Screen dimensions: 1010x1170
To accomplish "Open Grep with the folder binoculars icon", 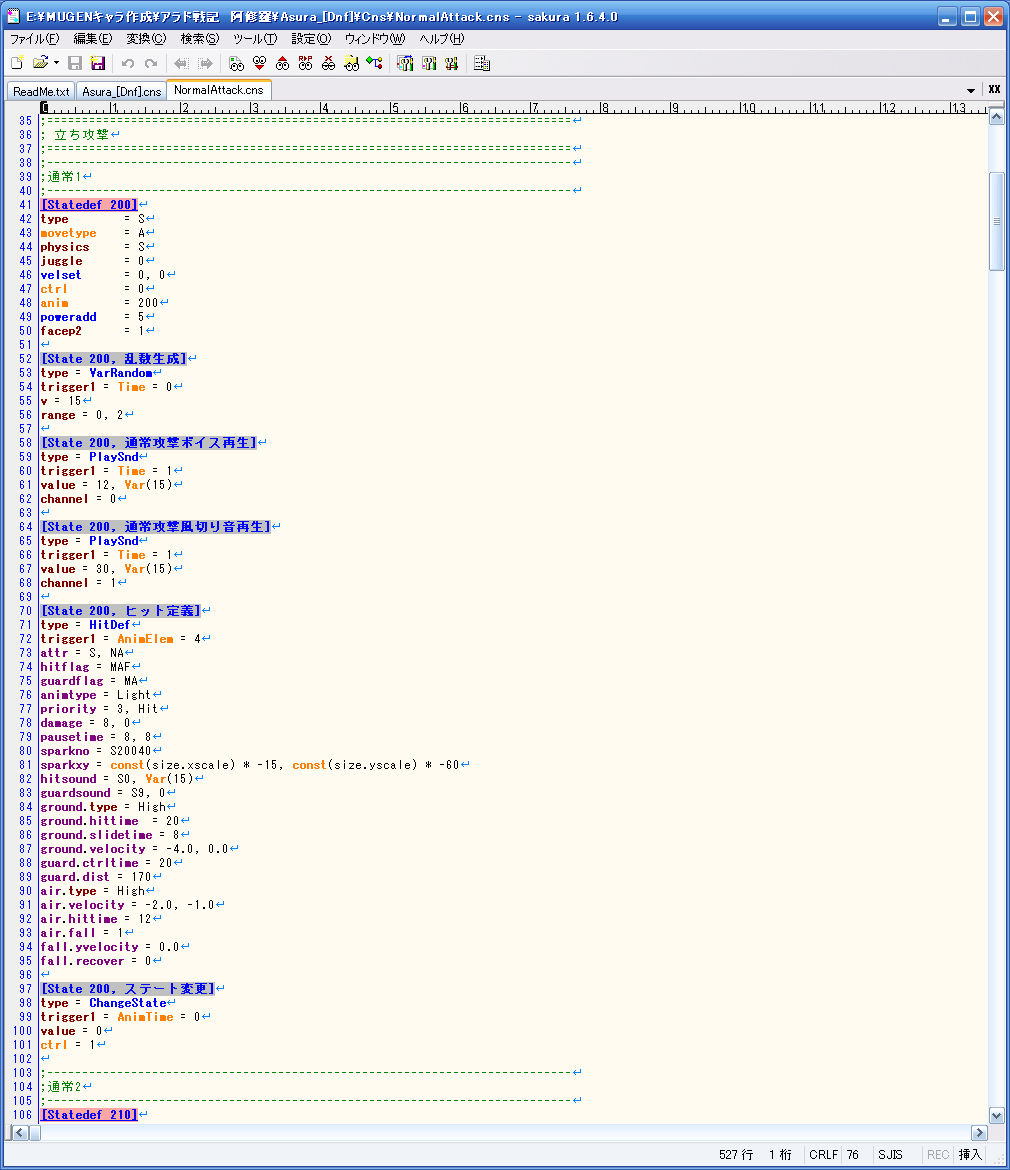I will click(x=351, y=63).
